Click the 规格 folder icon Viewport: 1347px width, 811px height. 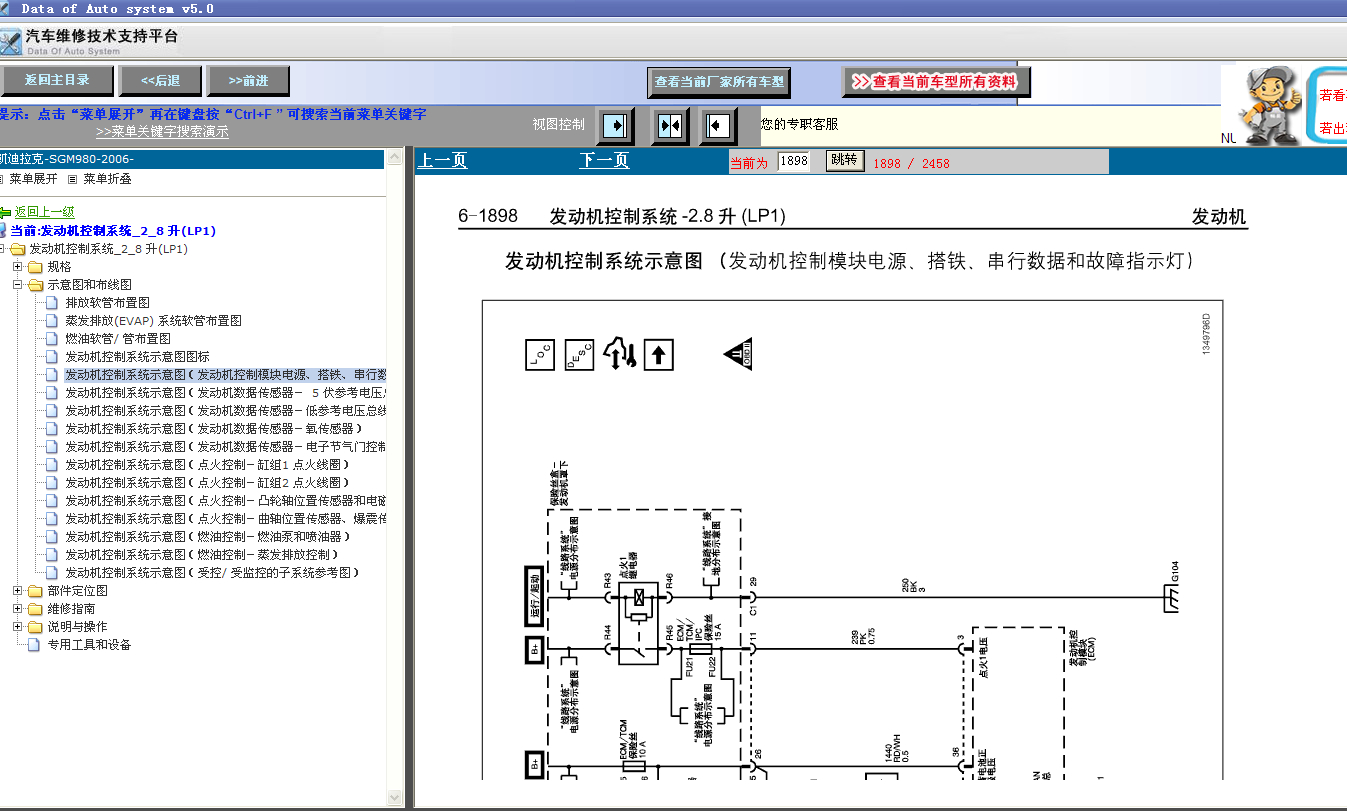point(35,267)
